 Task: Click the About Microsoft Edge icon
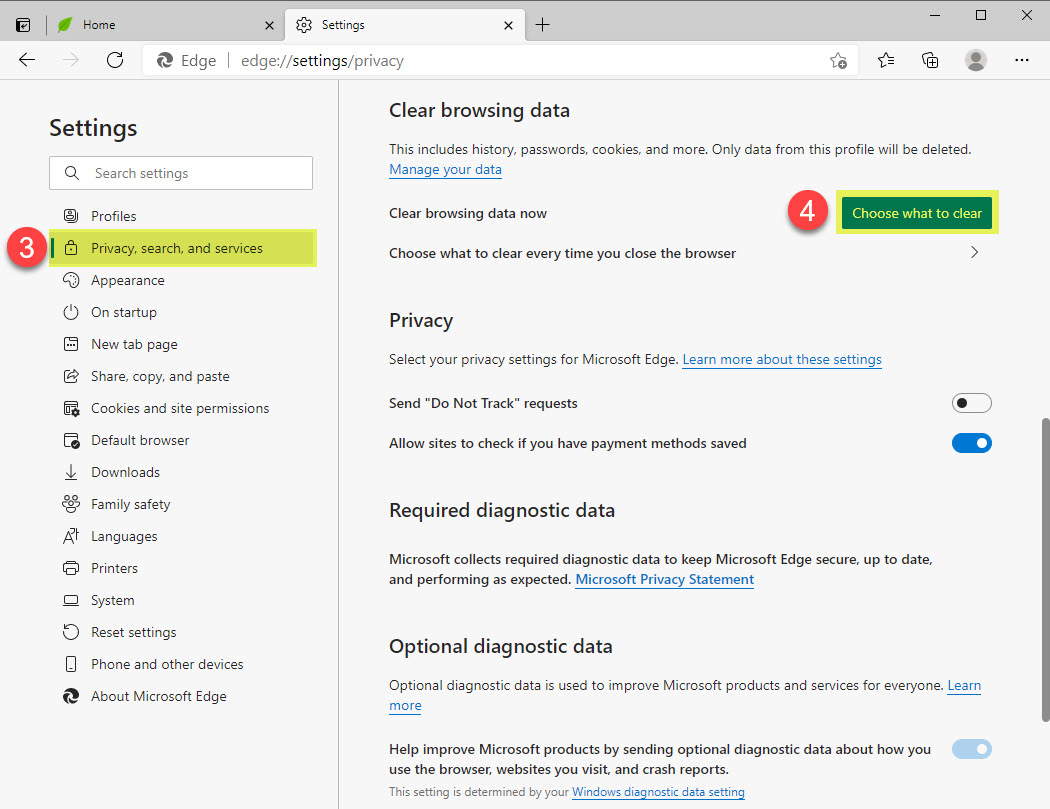69,696
